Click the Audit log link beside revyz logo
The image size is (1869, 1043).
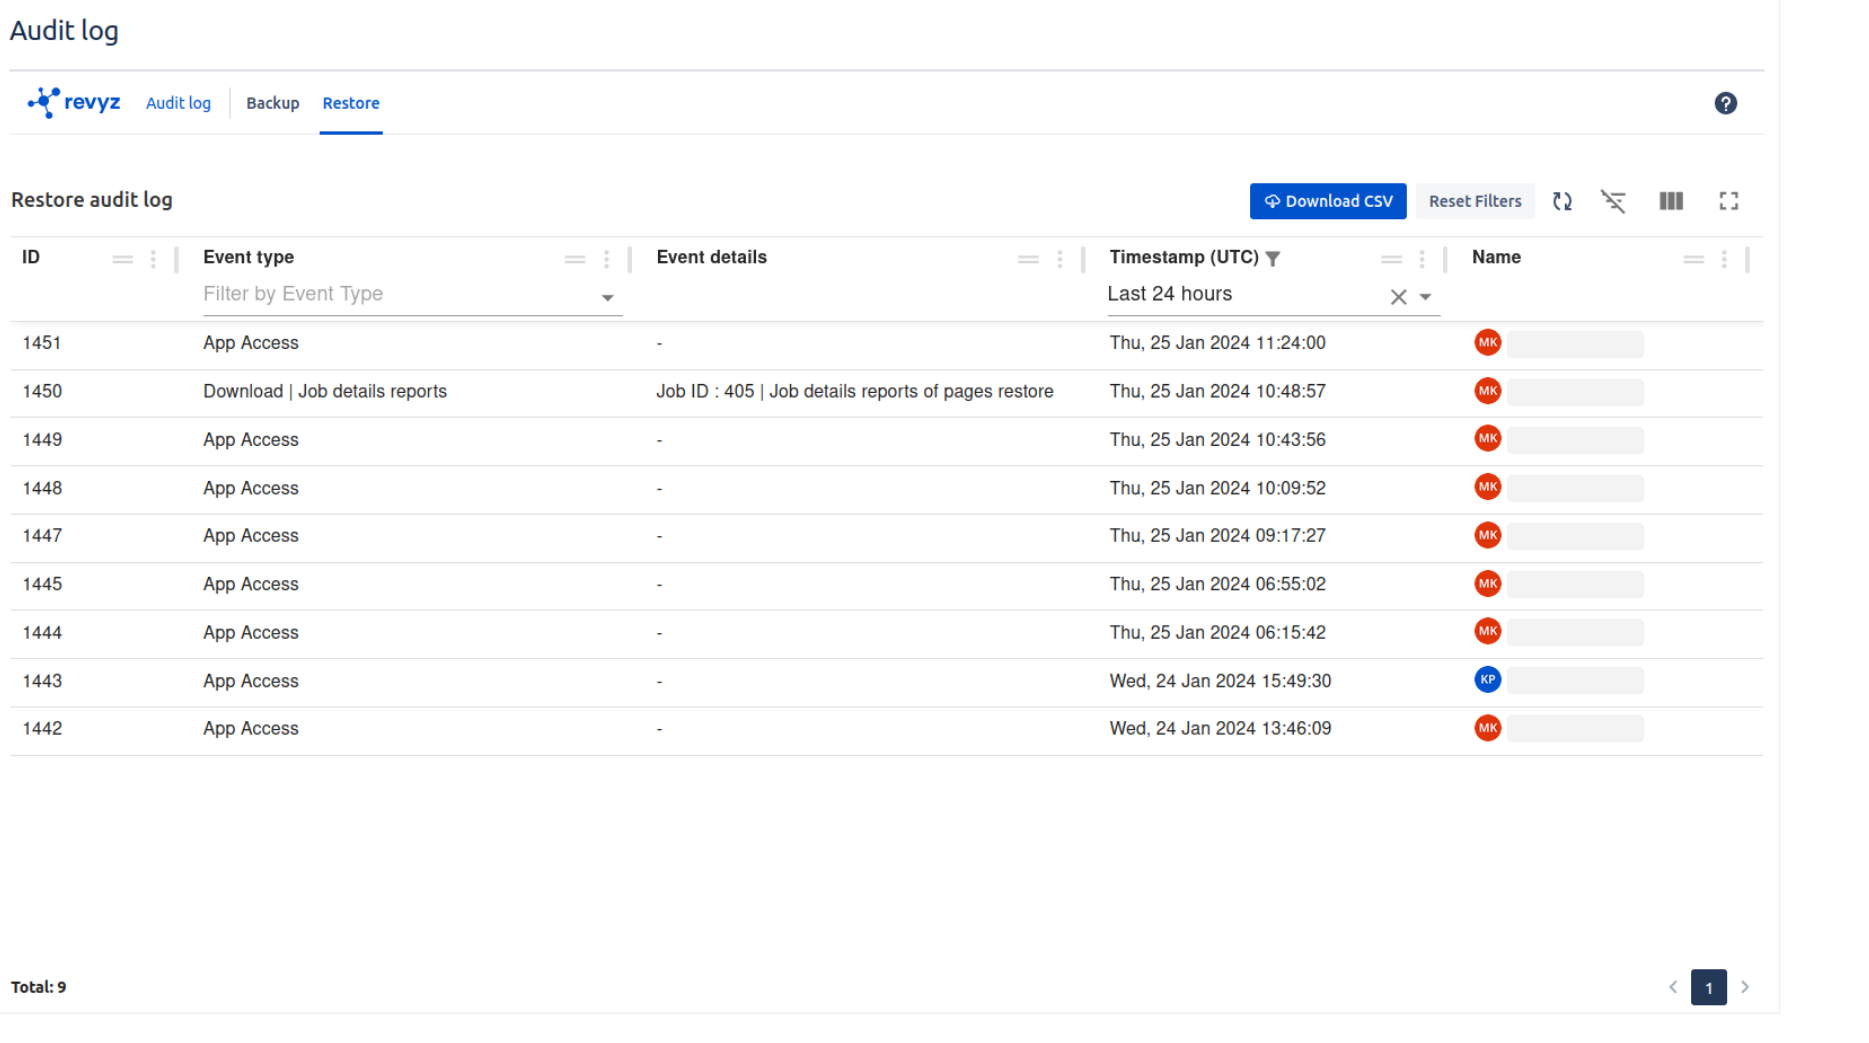(x=178, y=103)
